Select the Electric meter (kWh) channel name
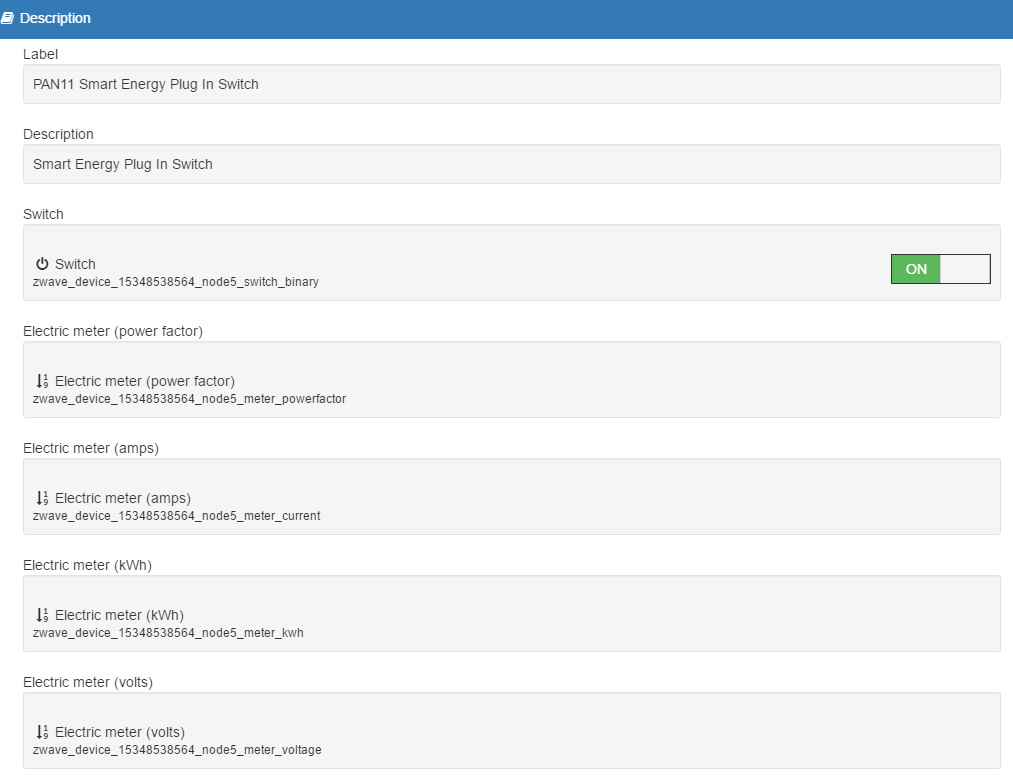Image resolution: width=1013 pixels, height=784 pixels. pyautogui.click(x=119, y=615)
